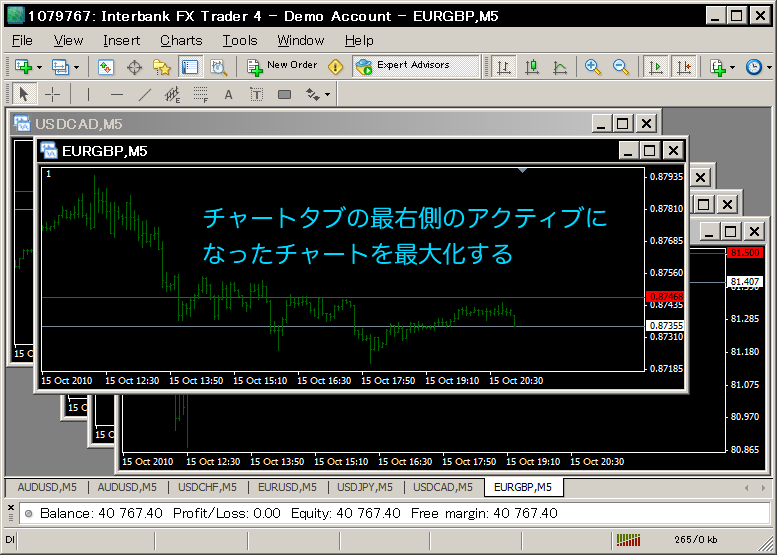Close the Terminal balance panel

click(x=10, y=507)
